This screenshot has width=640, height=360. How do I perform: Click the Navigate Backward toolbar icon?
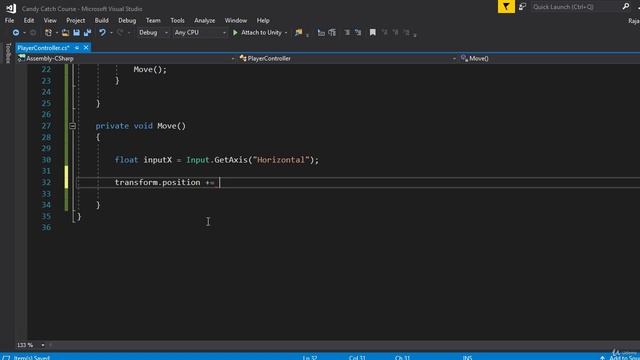click(16, 33)
